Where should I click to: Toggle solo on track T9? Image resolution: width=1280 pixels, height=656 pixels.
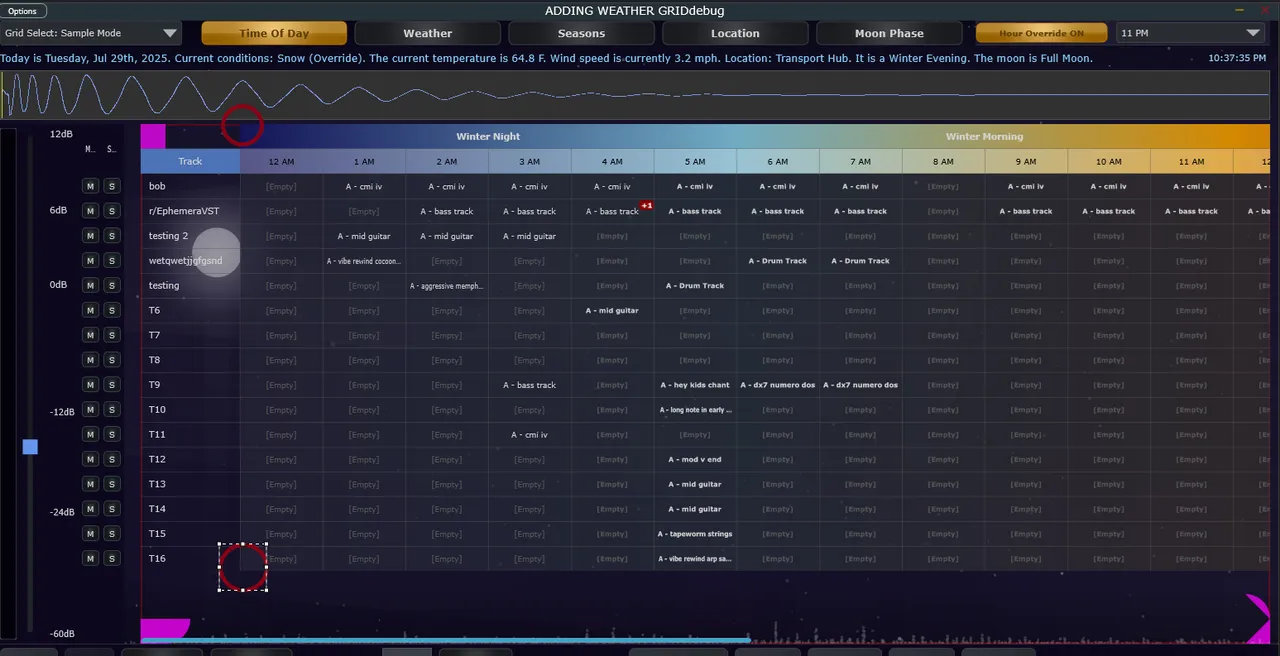pos(112,385)
